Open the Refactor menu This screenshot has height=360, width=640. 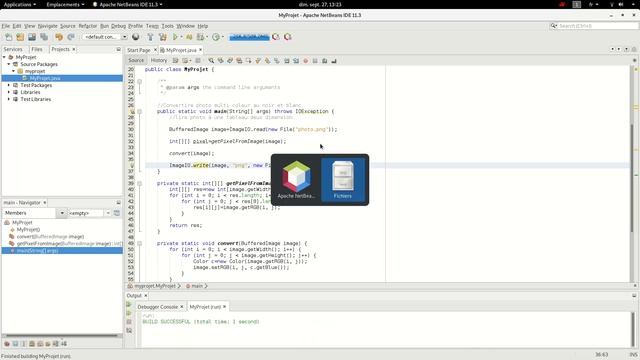point(88,26)
